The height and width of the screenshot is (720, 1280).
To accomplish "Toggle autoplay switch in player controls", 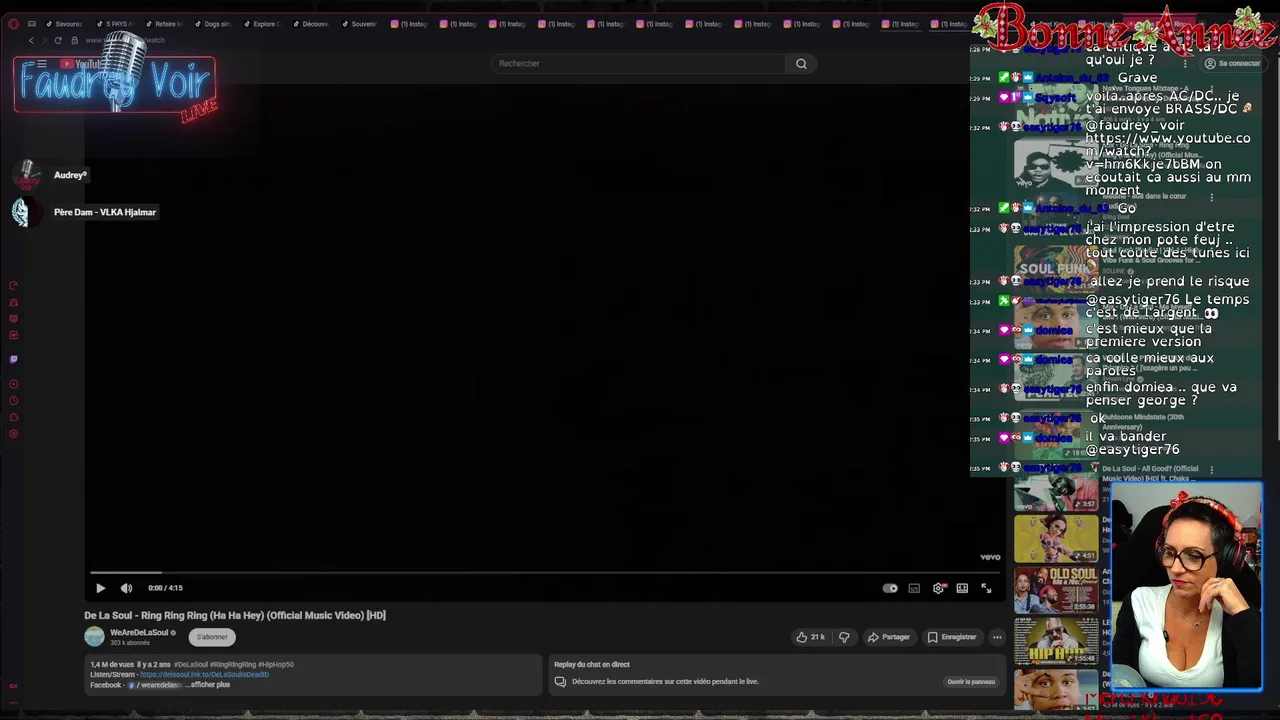I will (890, 588).
